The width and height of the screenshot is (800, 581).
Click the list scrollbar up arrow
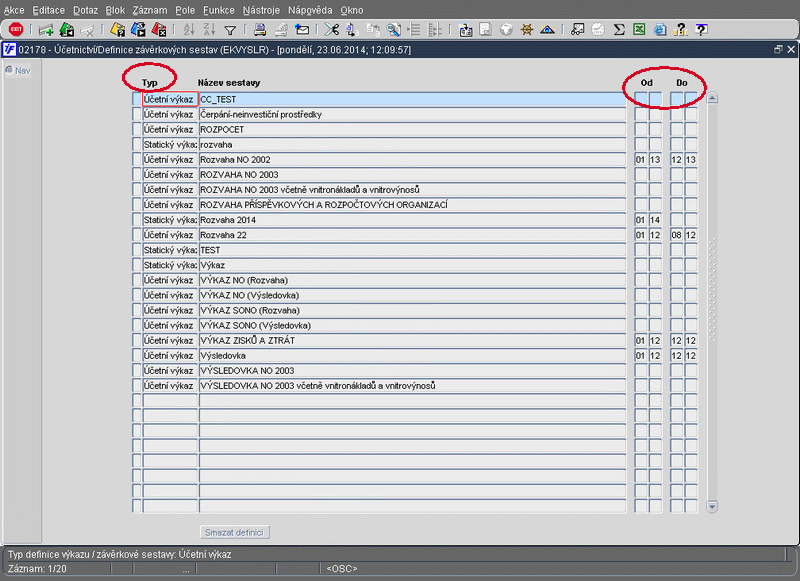tap(712, 98)
